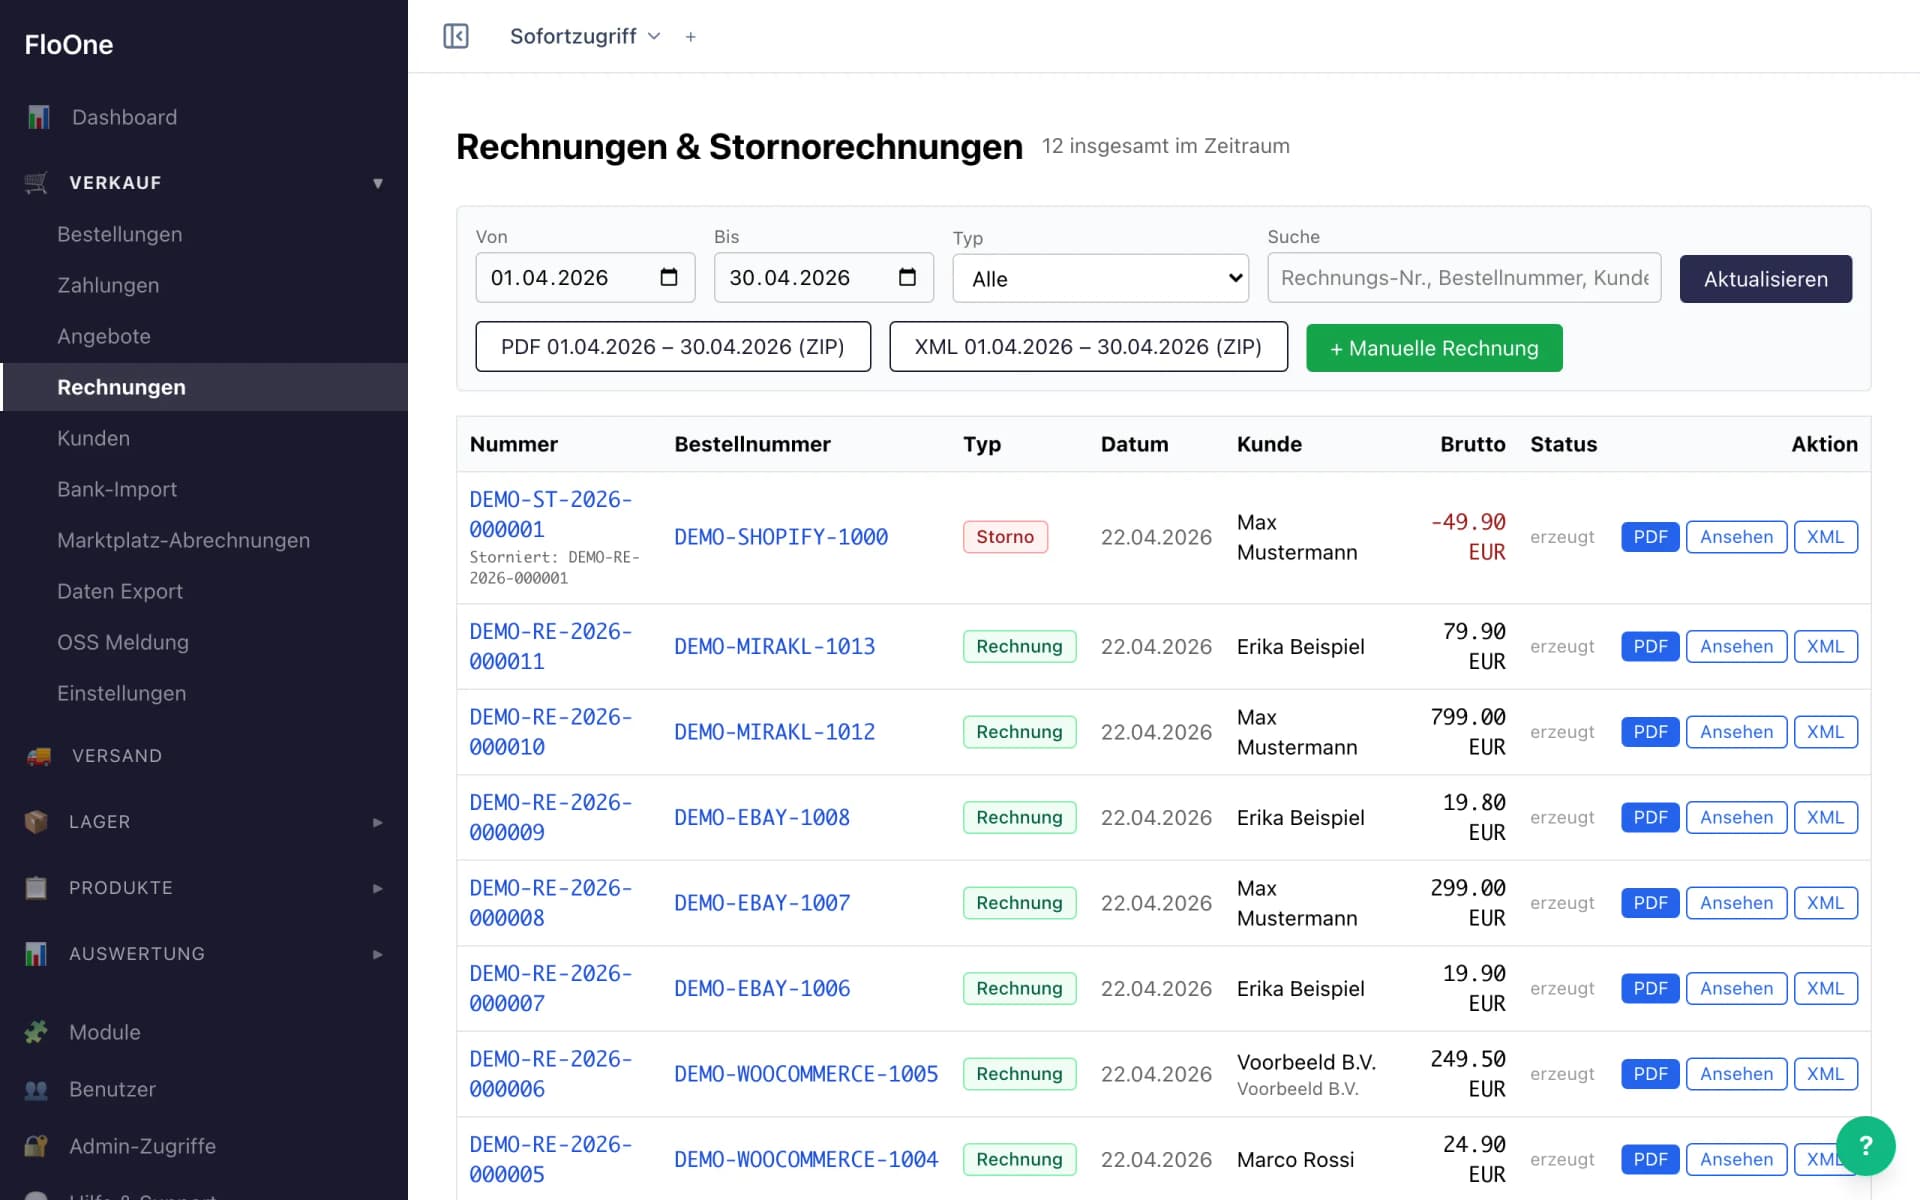Open the Sofortzugriff dropdown
1920x1200 pixels.
tap(585, 36)
